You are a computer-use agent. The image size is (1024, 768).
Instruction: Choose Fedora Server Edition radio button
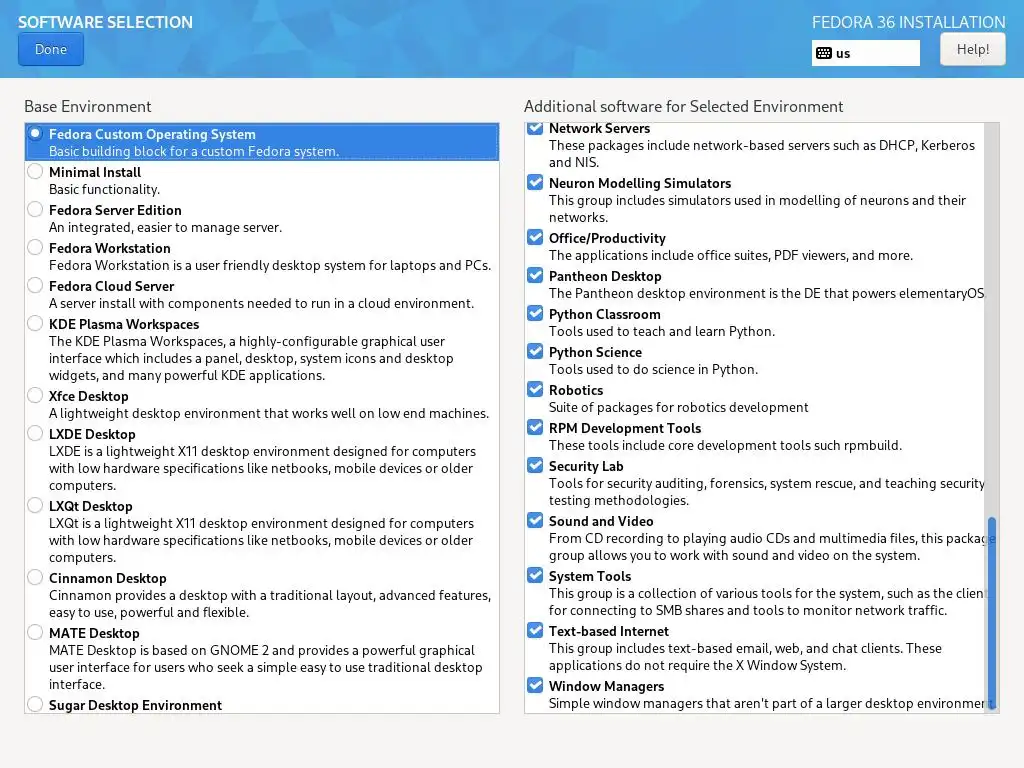click(x=35, y=210)
